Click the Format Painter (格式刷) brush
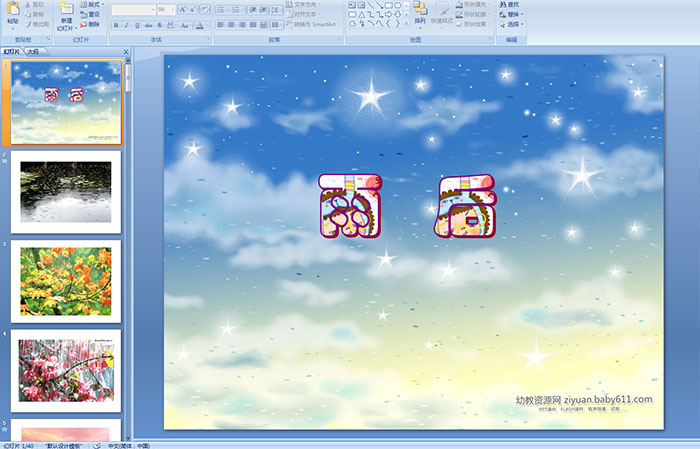This screenshot has height=449, width=700. point(38,24)
